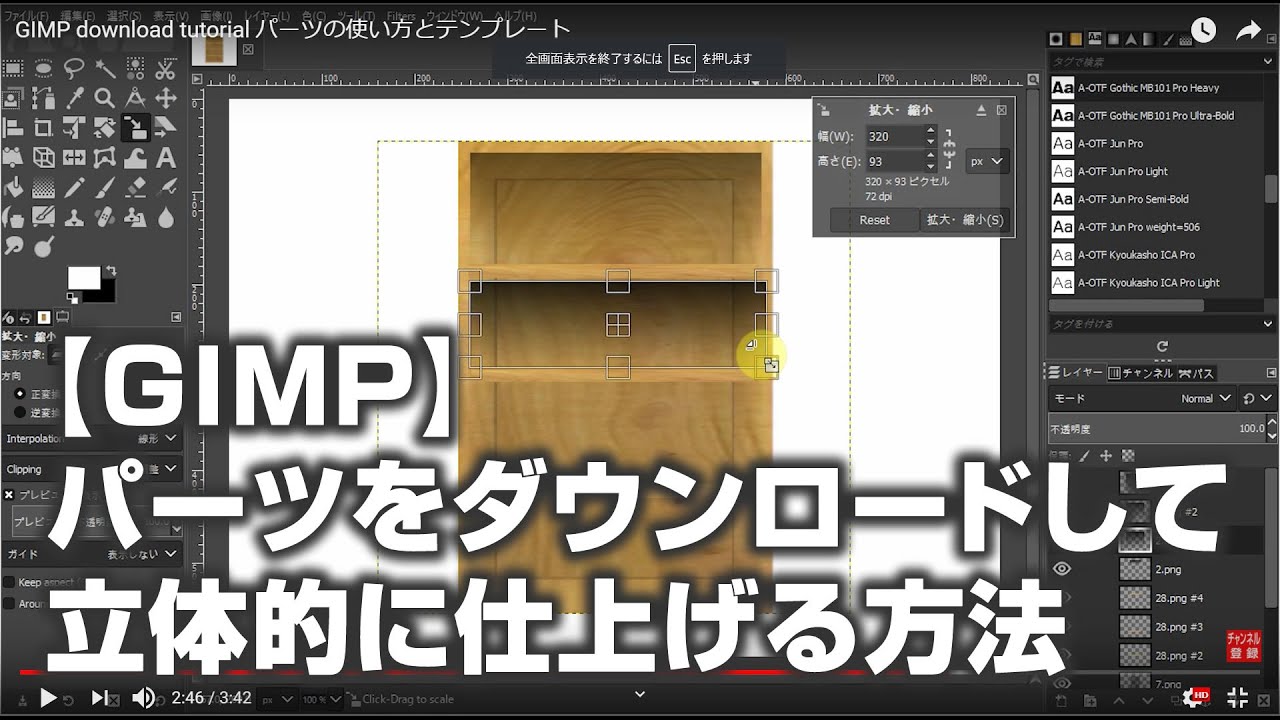Open the guides dropdown in tool options
This screenshot has width=1280, height=720.
tap(91, 554)
